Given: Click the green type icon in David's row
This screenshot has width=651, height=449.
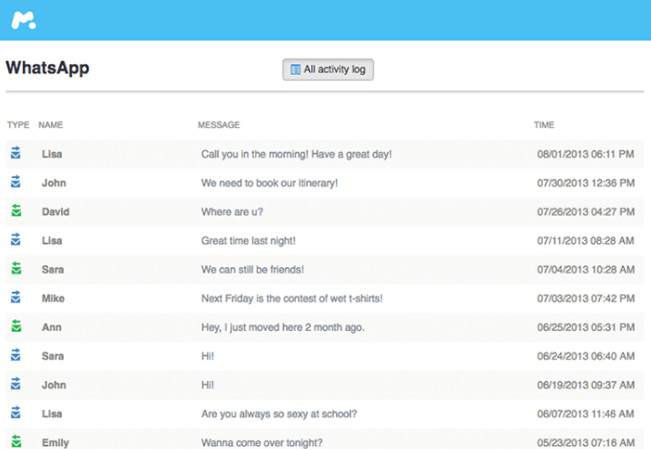Looking at the screenshot, I should point(16,211).
